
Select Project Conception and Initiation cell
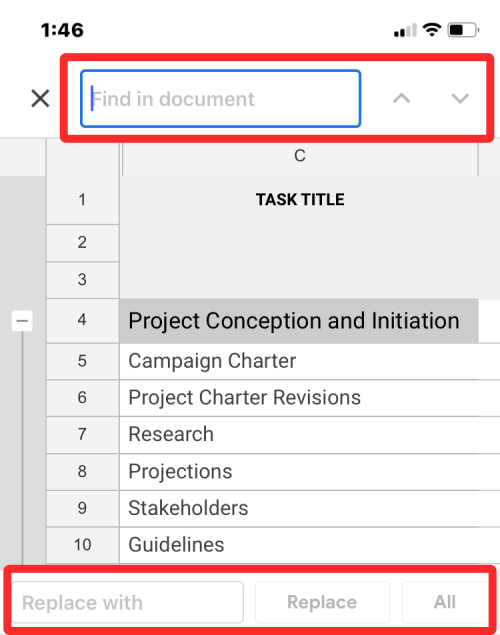pyautogui.click(x=299, y=321)
